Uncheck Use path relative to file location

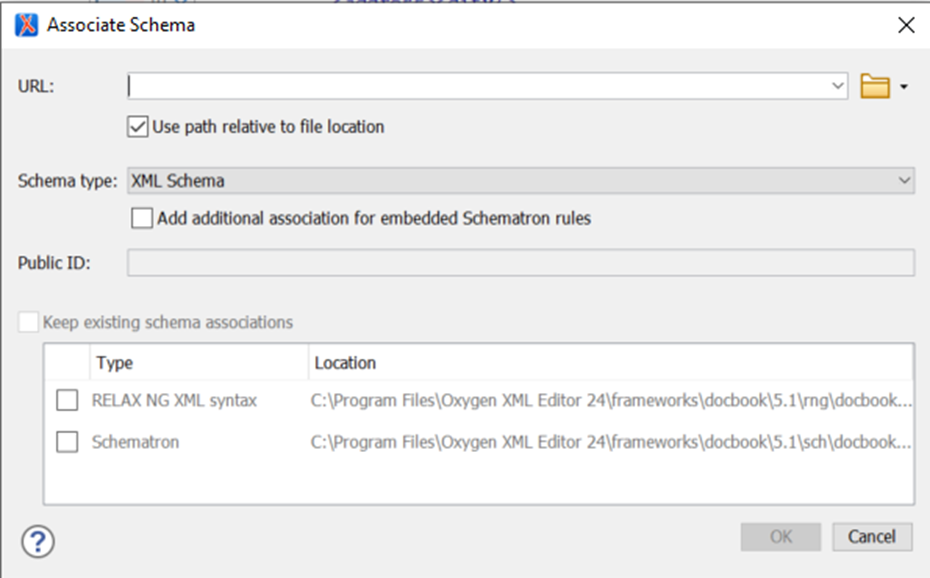(141, 126)
